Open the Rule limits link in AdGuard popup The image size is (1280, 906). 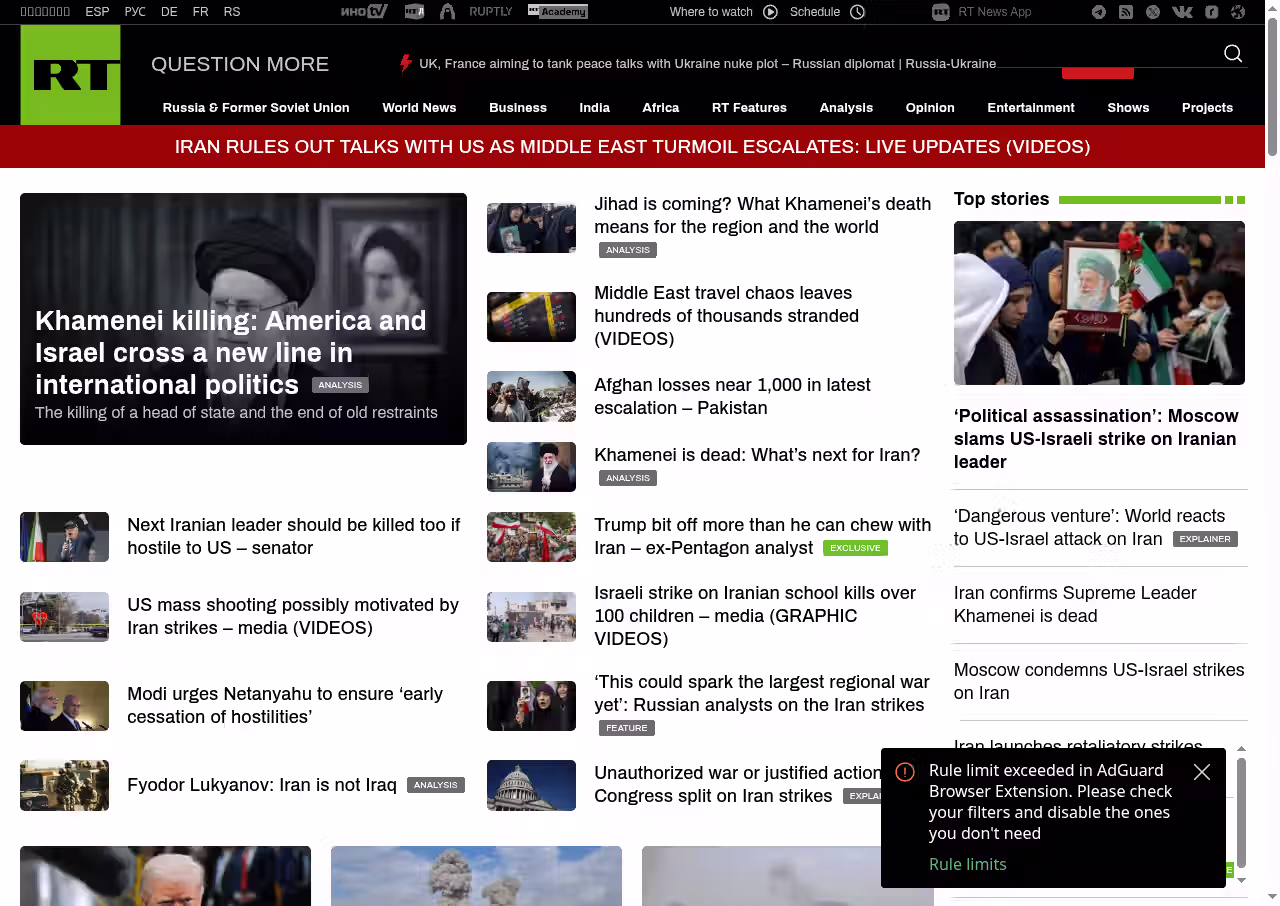coord(967,864)
